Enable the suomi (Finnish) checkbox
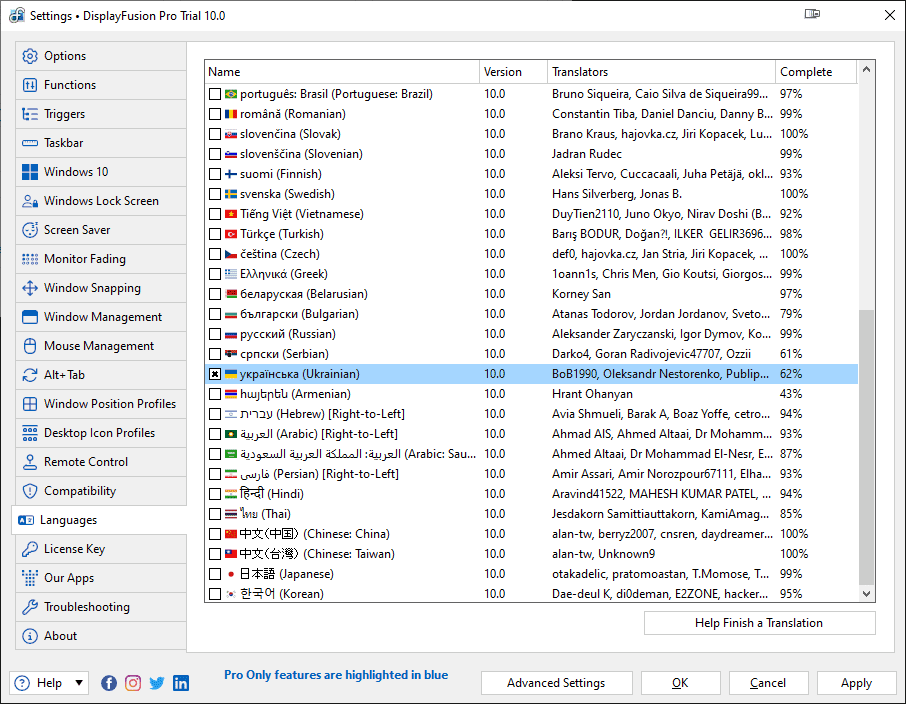Viewport: 906px width, 704px height. [215, 174]
